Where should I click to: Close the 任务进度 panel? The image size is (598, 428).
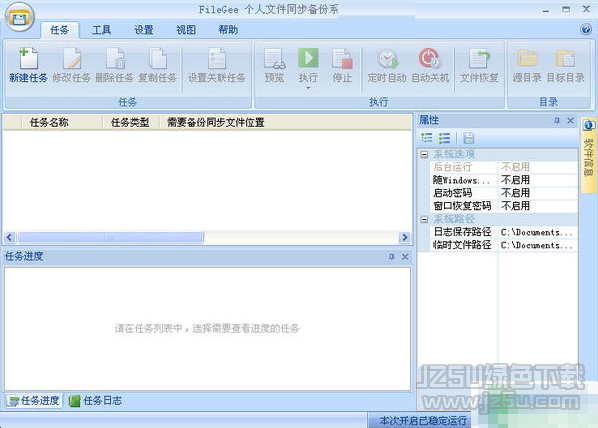405,256
